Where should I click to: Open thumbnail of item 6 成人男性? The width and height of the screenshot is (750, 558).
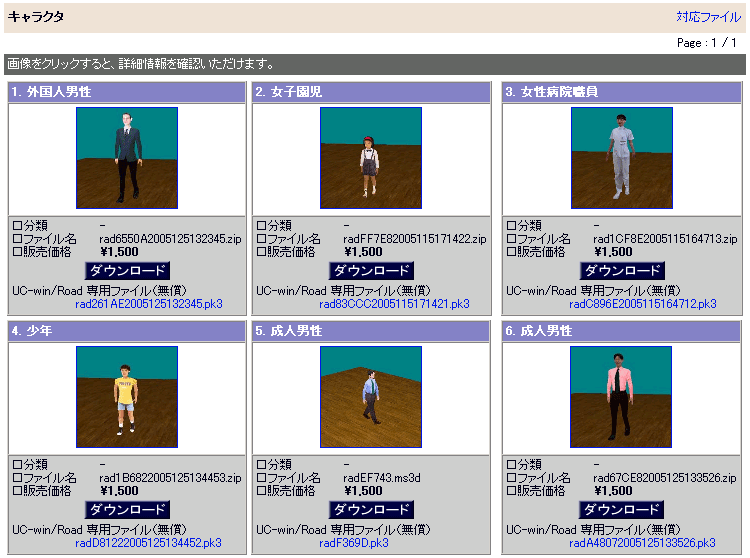point(621,397)
